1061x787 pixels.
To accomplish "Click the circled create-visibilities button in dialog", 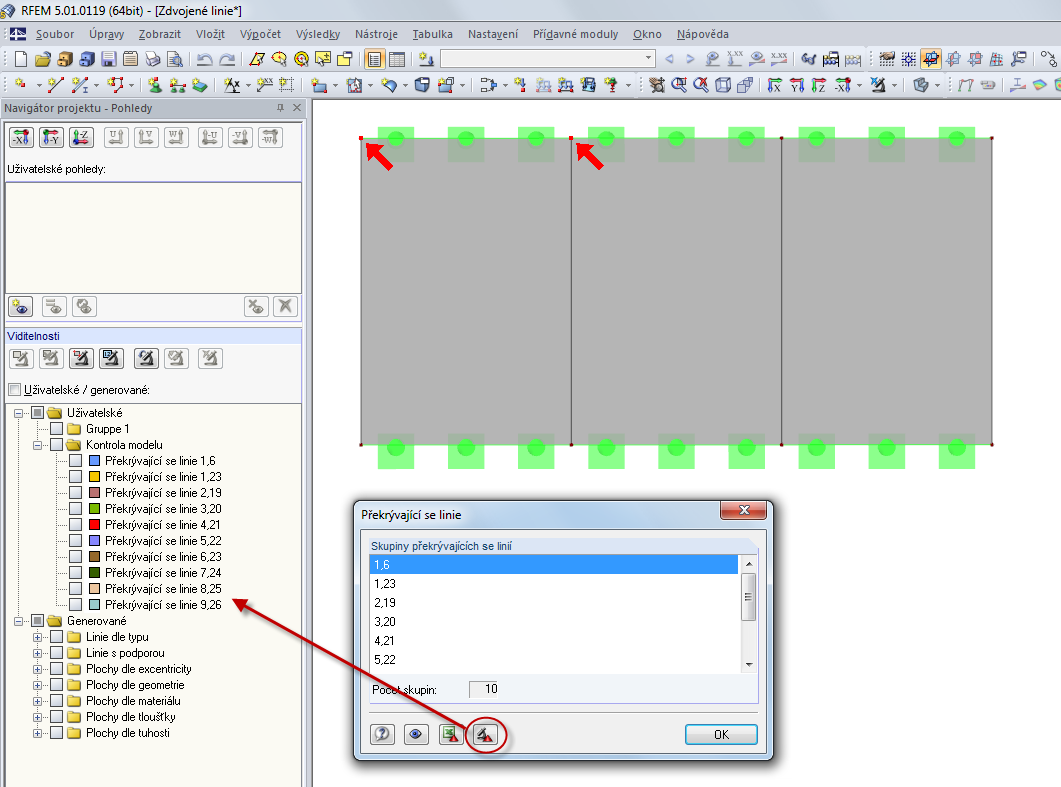I will click(485, 734).
